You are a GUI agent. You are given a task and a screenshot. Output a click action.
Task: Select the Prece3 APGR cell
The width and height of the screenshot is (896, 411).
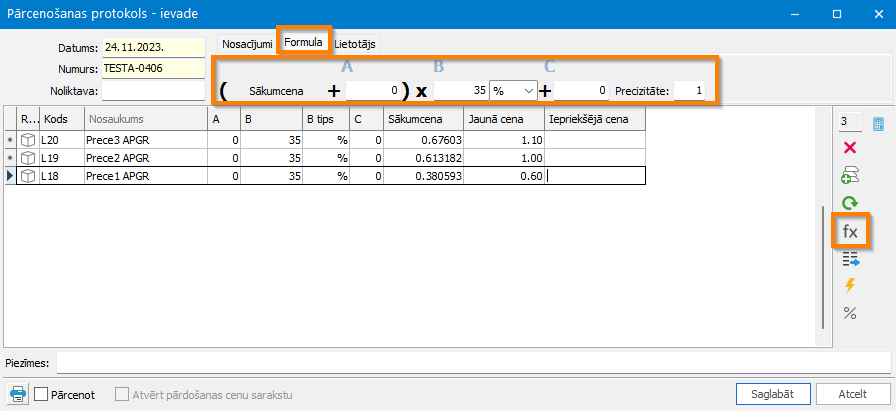146,140
